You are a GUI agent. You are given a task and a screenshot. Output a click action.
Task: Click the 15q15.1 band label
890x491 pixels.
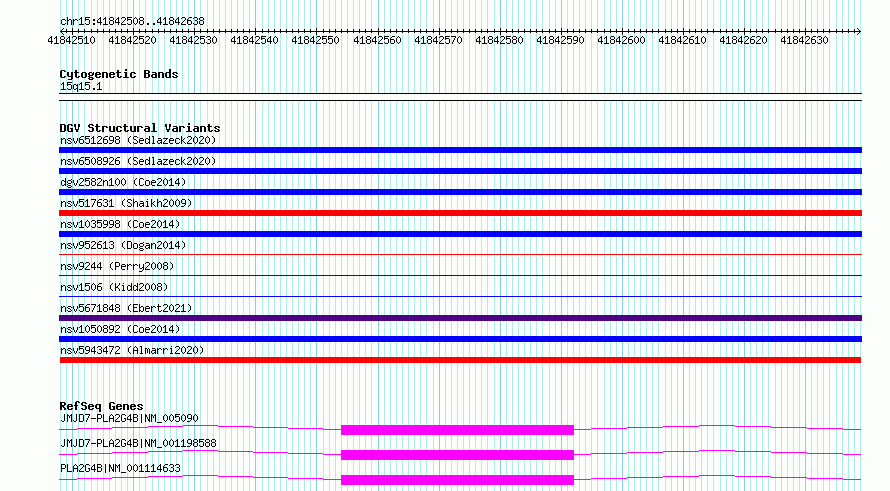(x=81, y=86)
